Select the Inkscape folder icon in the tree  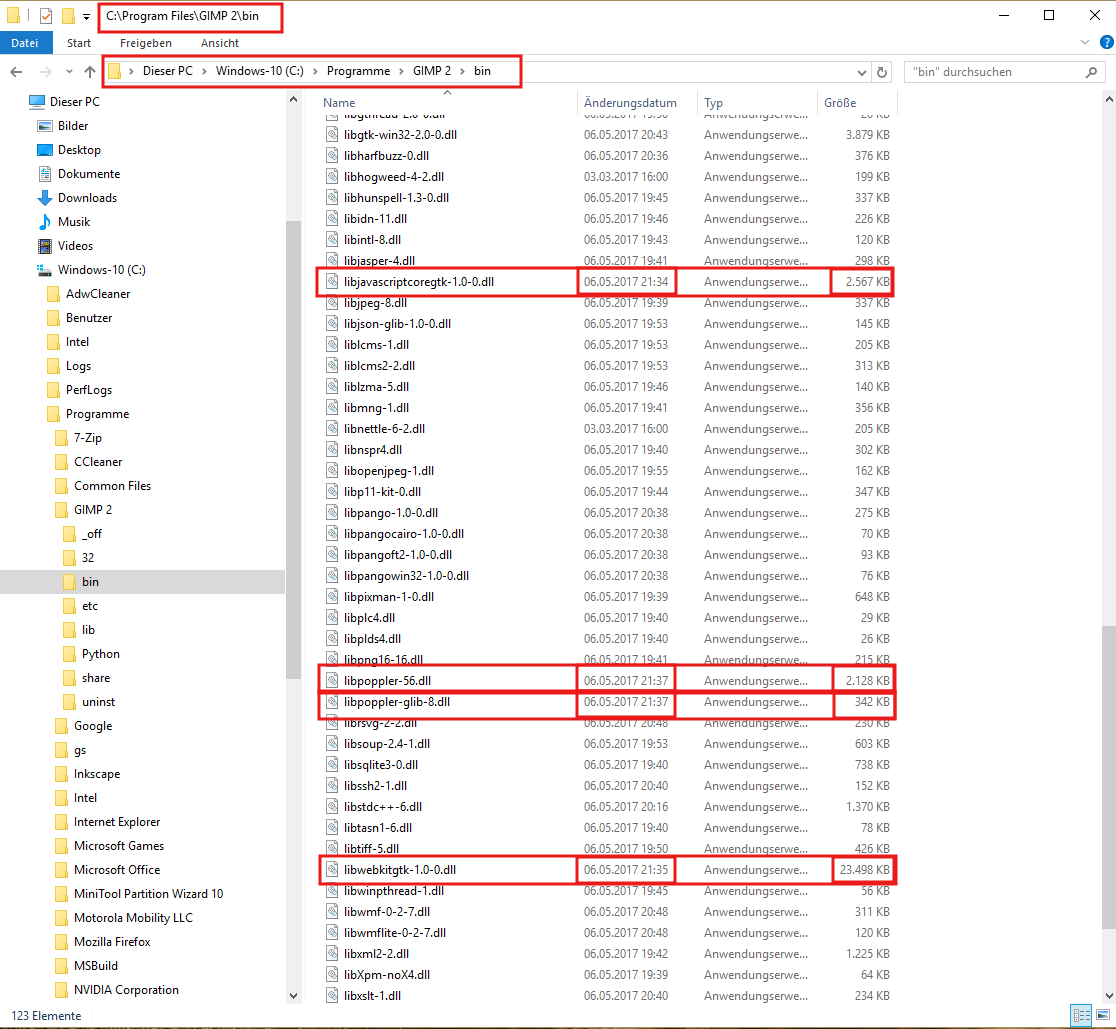pyautogui.click(x=62, y=774)
